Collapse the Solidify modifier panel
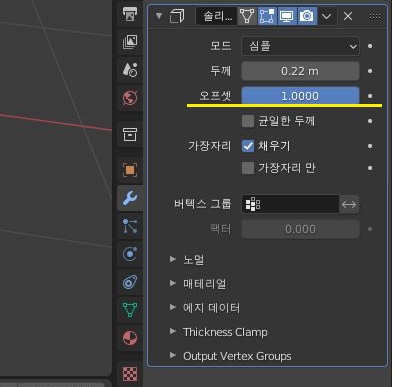Viewport: 394px width, 387px height. (159, 16)
